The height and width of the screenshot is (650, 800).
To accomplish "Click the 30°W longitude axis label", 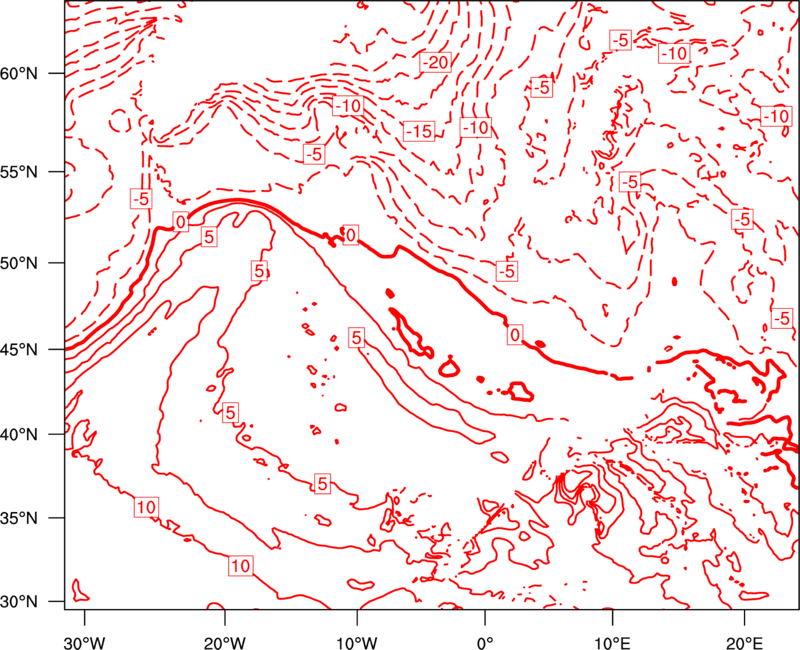I will [x=85, y=642].
